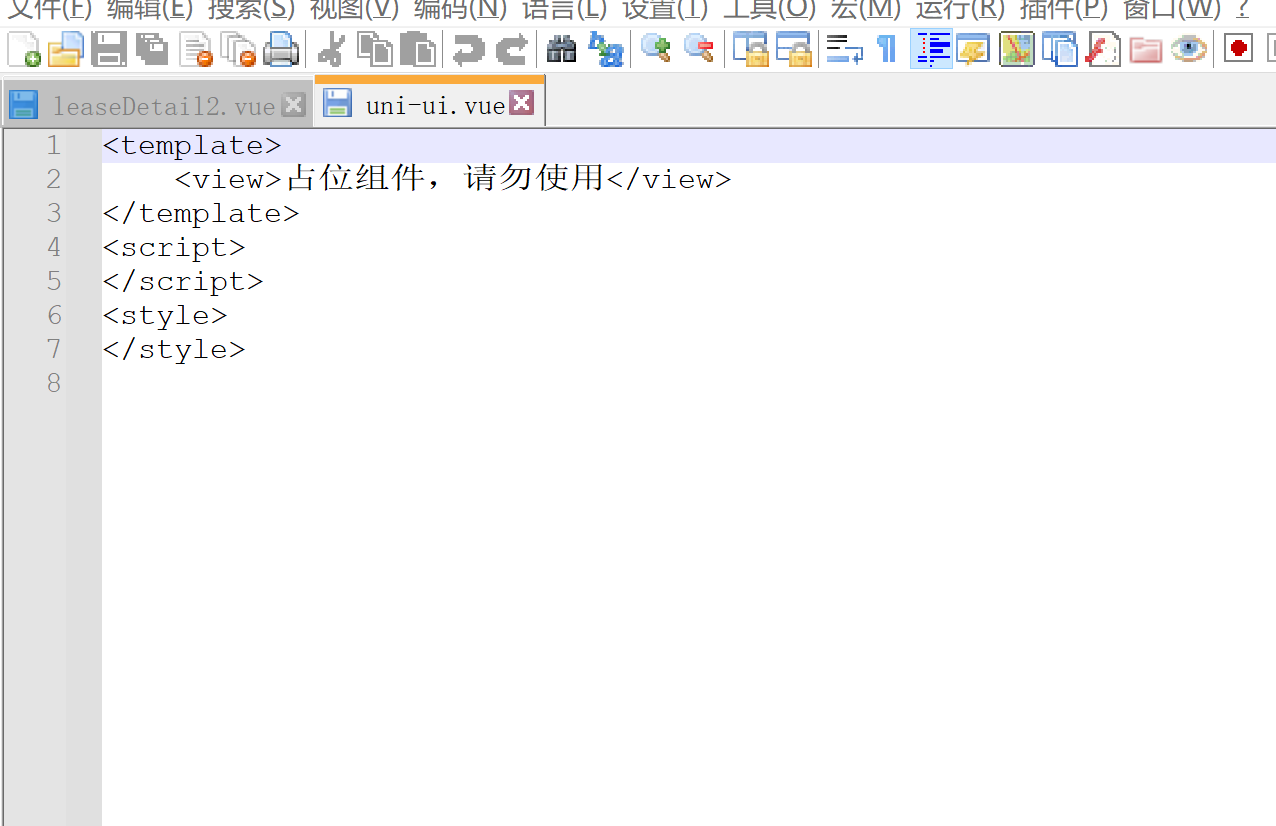Start macro recording with the red dot
The height and width of the screenshot is (826, 1276).
[1239, 49]
